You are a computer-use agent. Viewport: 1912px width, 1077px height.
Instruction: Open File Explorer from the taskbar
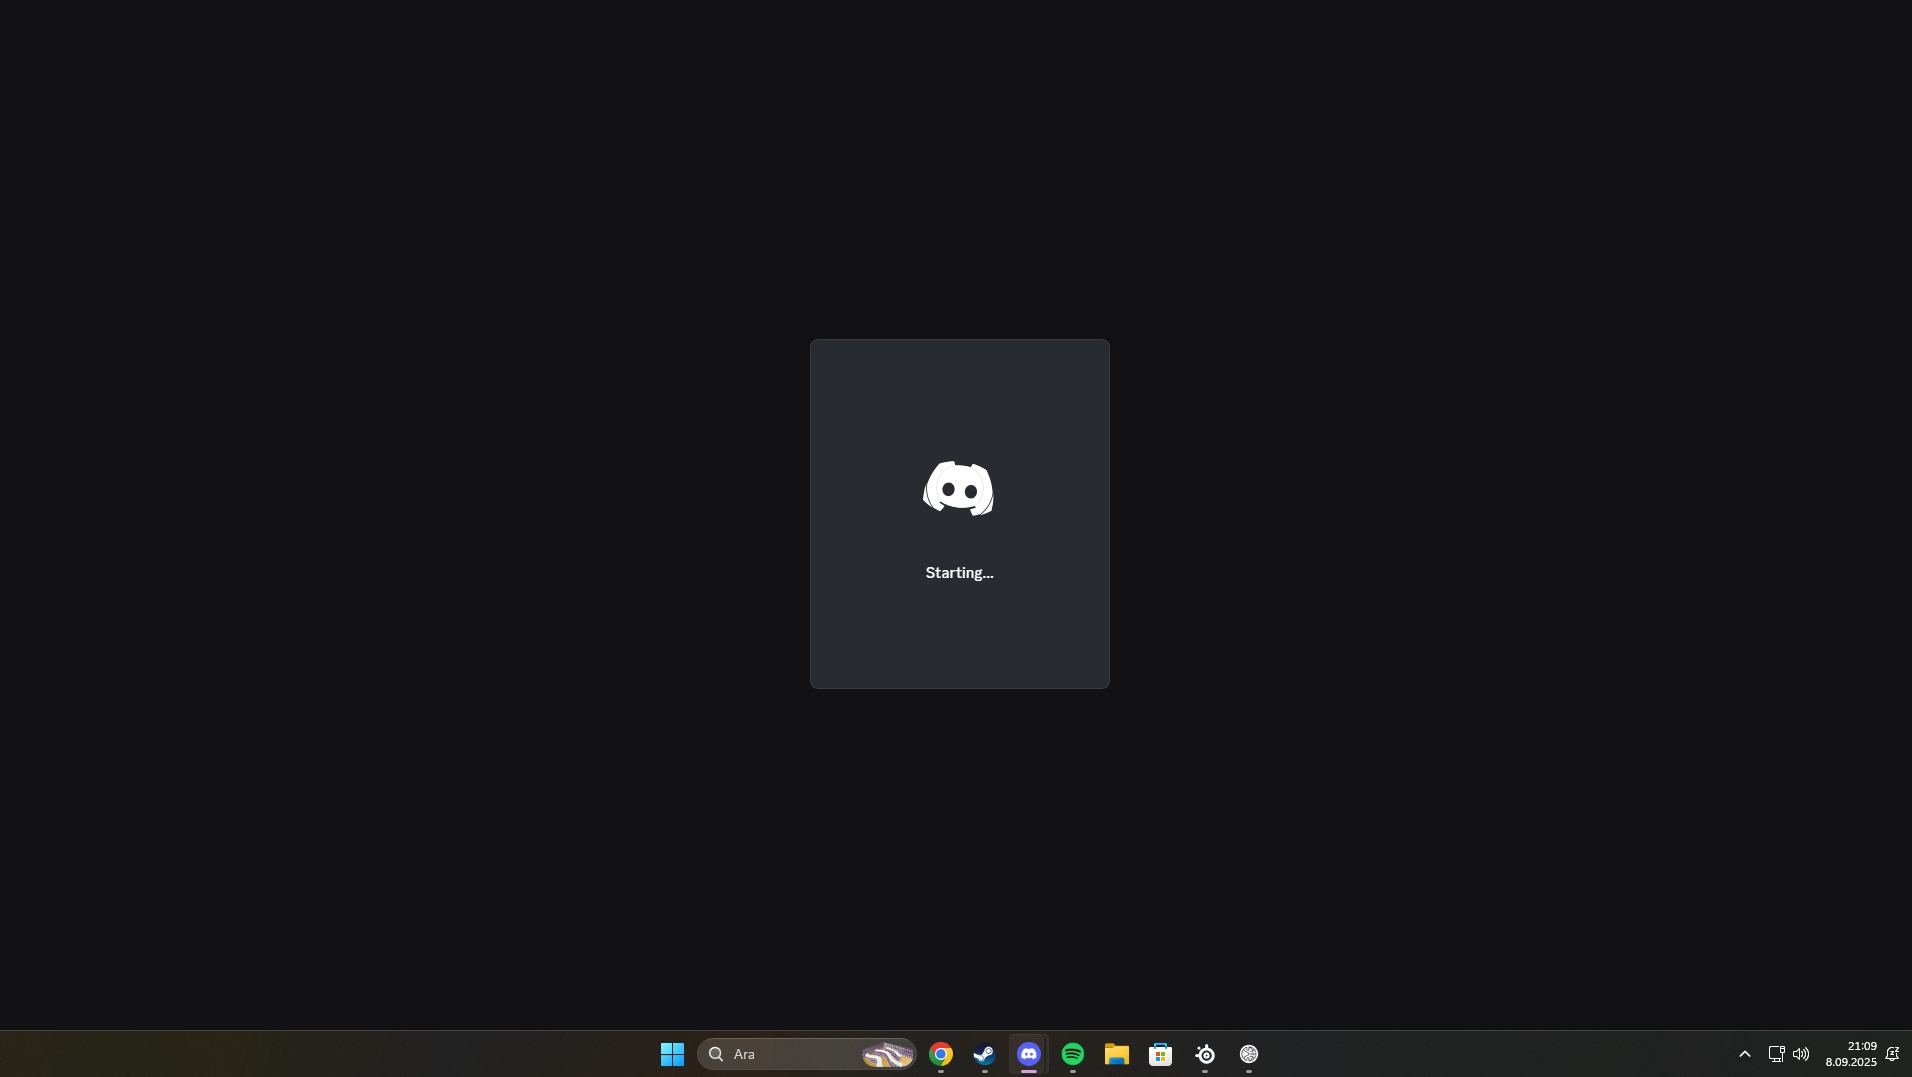pos(1117,1054)
